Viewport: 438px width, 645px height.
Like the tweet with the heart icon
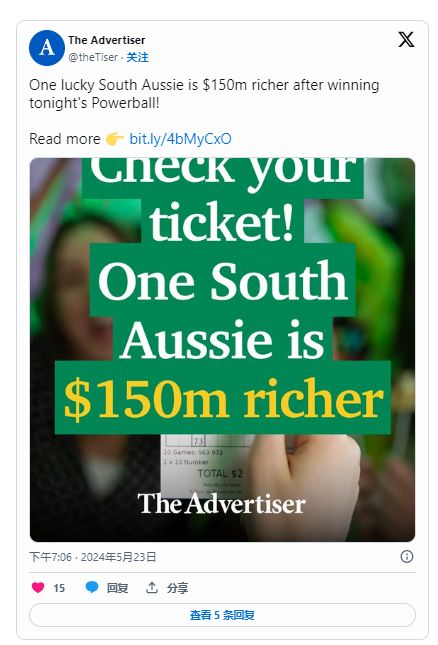38,587
